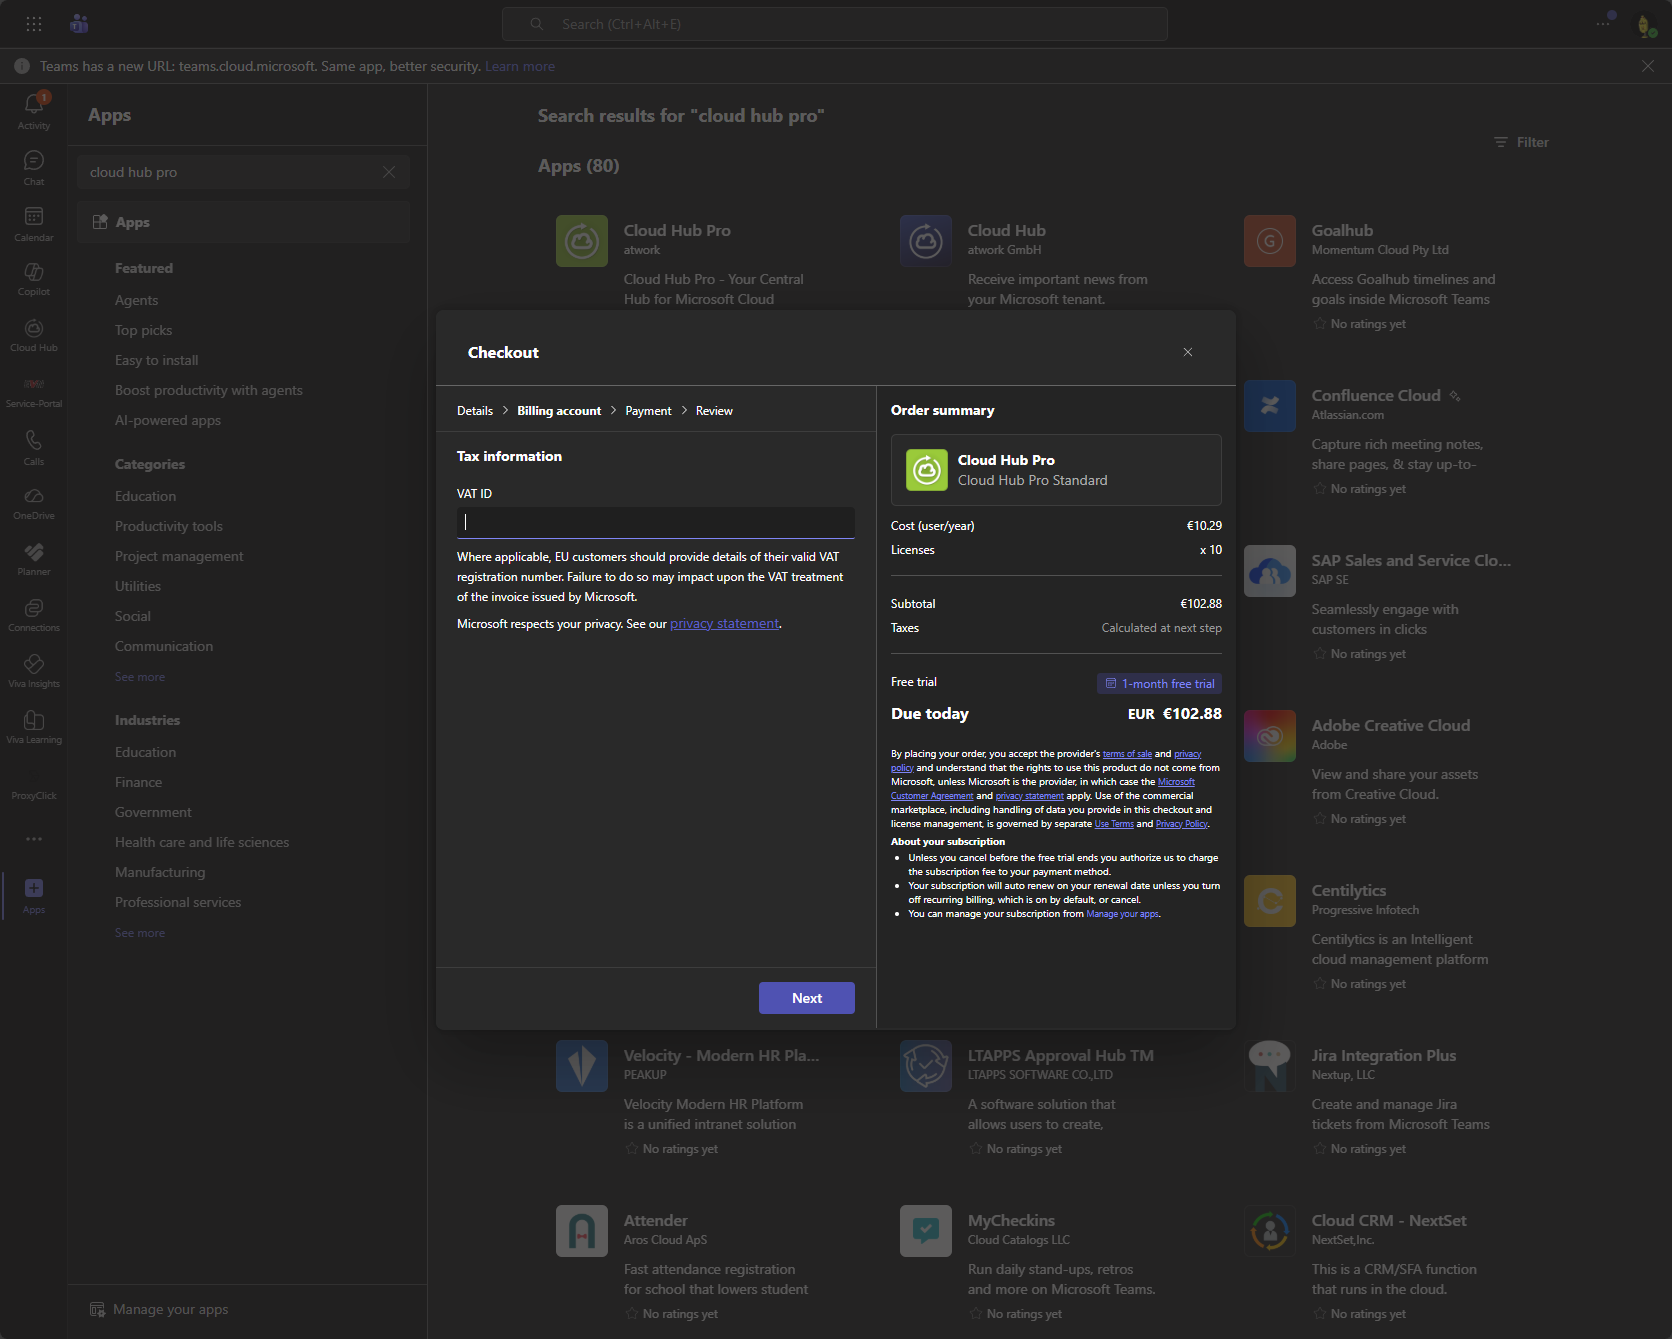
Task: Expand Categories with See more
Action: tap(140, 677)
